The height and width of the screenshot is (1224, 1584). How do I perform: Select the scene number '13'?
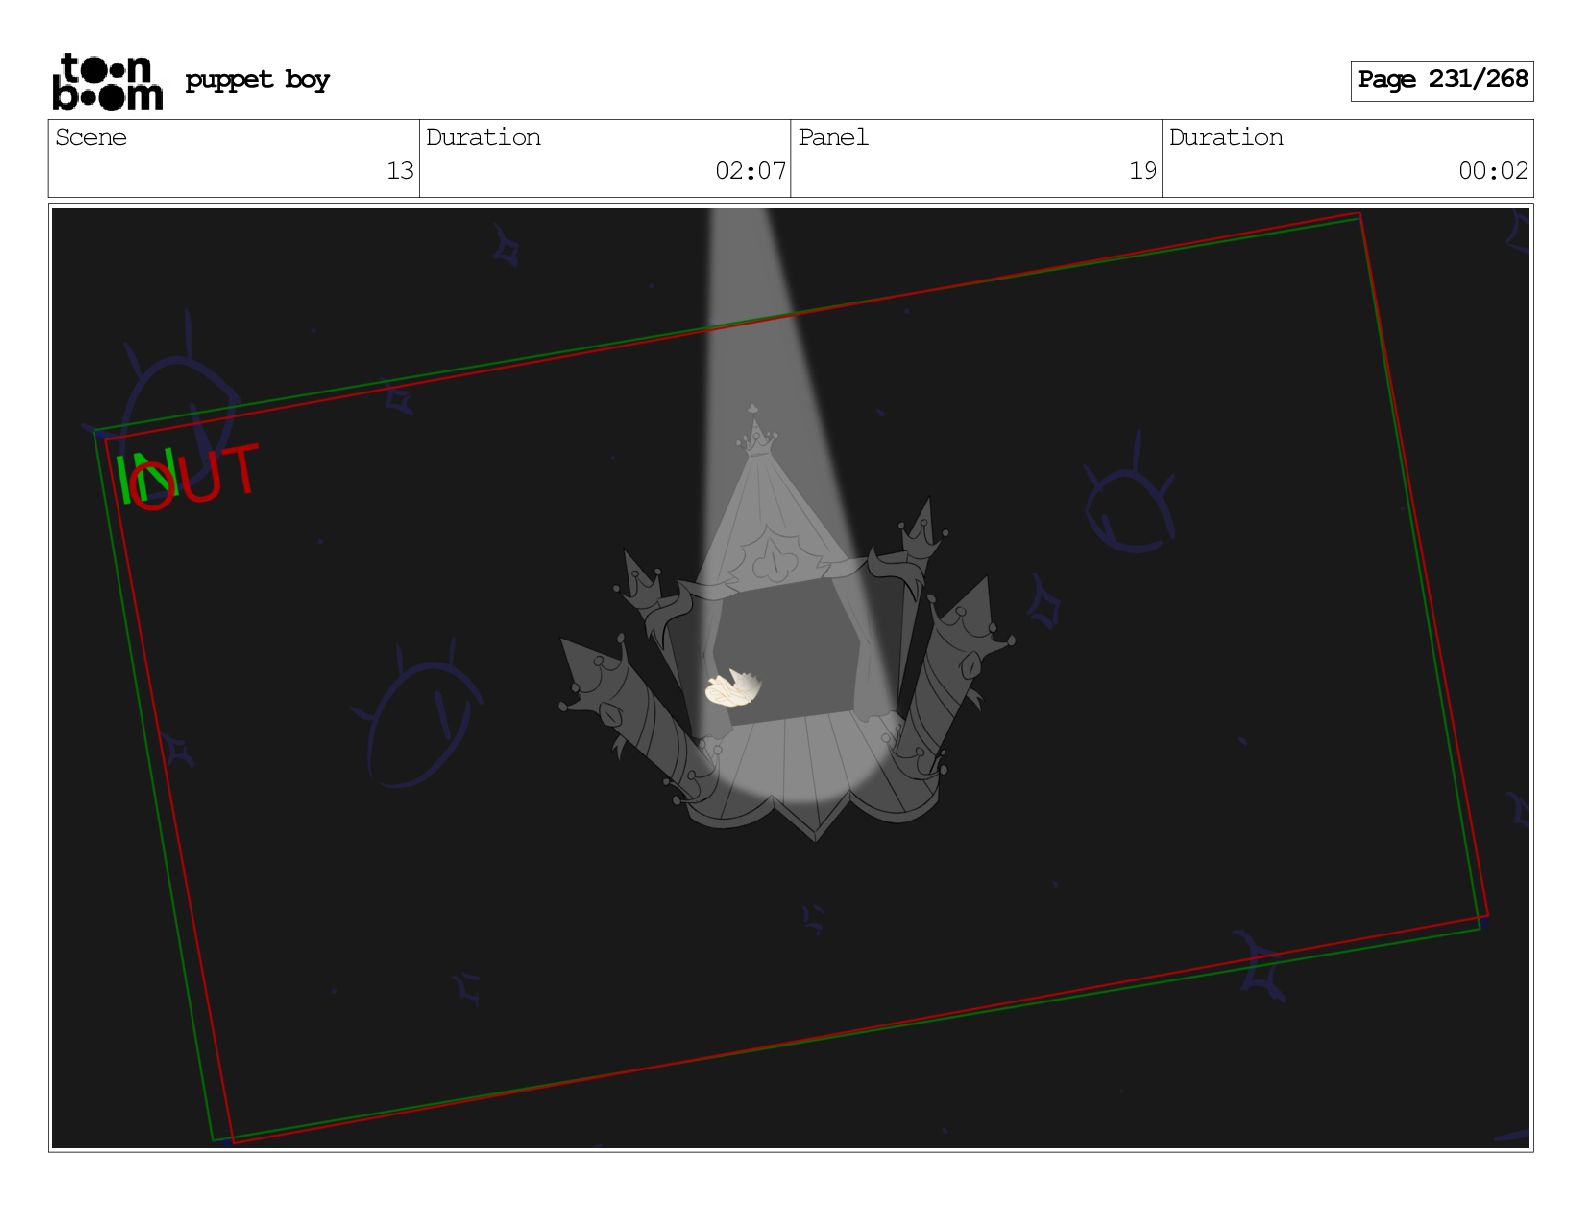pyautogui.click(x=400, y=171)
